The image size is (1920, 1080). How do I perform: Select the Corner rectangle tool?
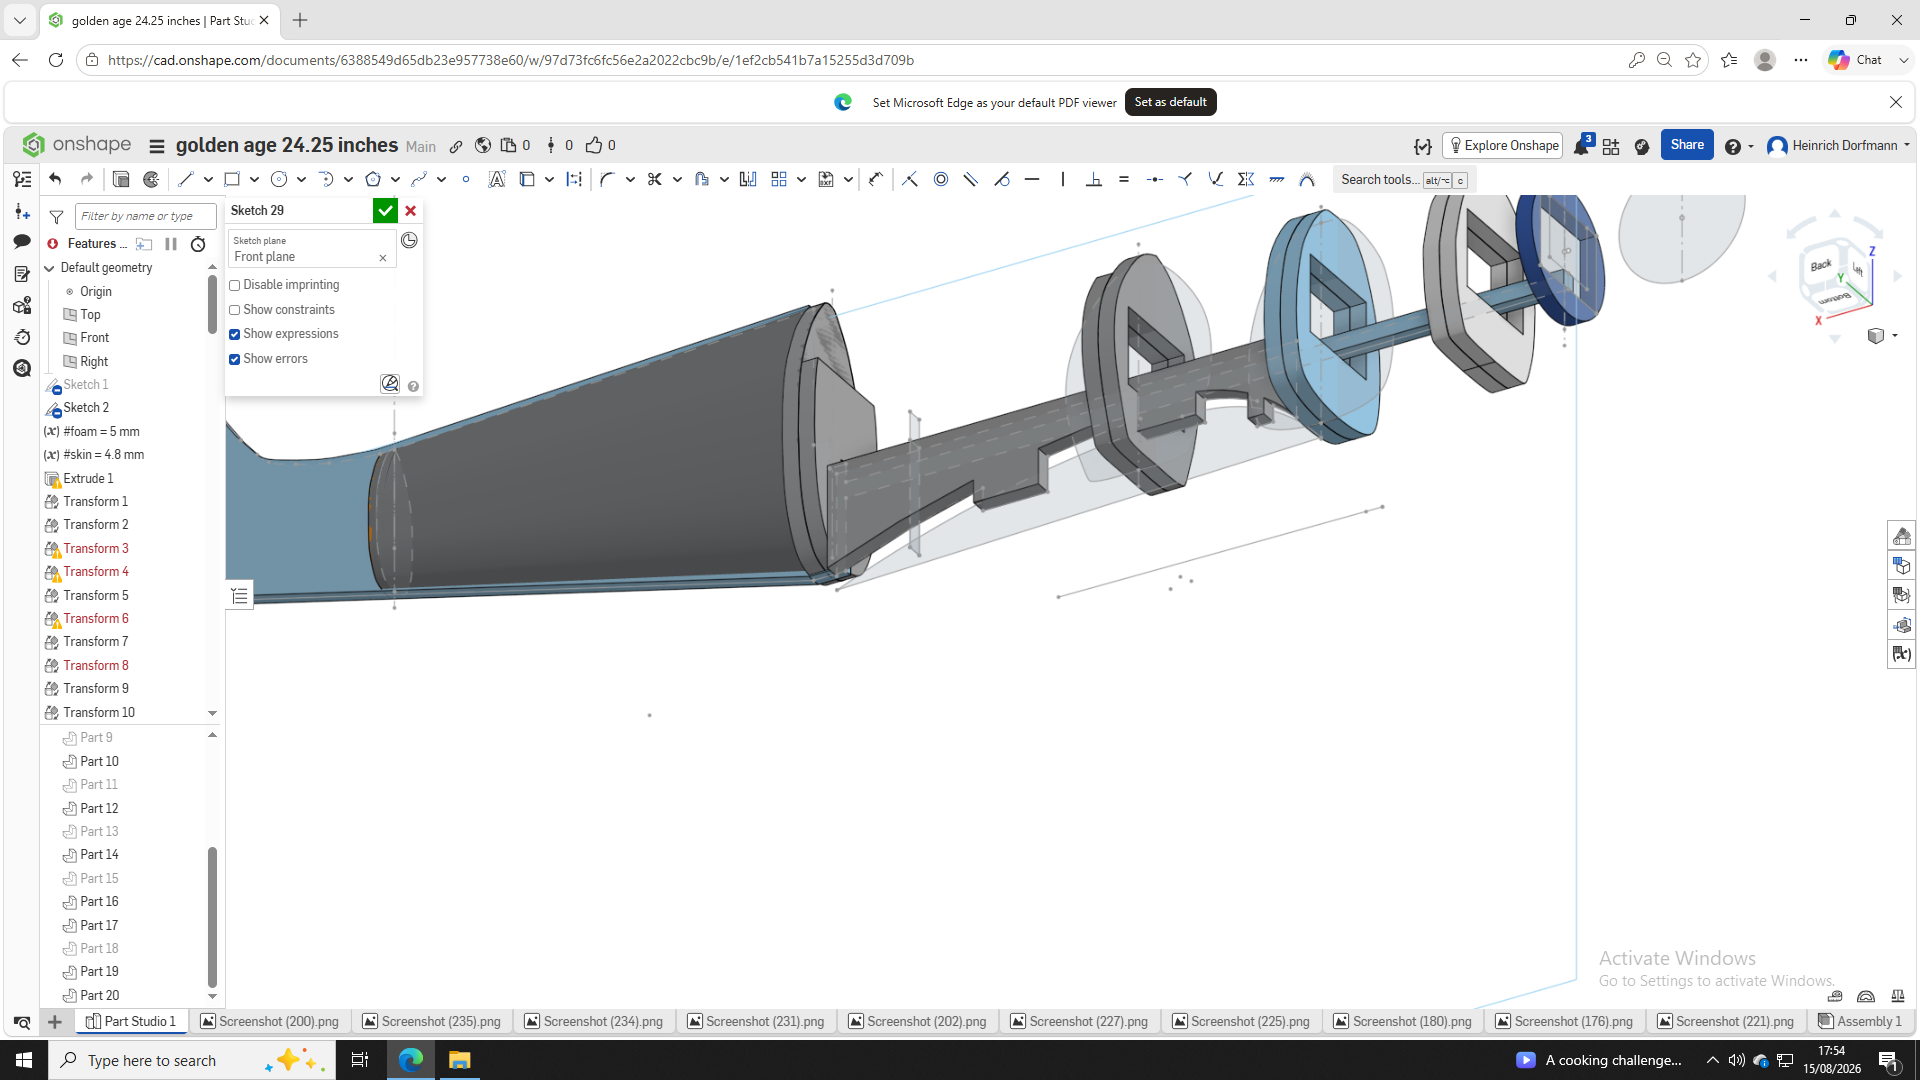click(x=232, y=179)
